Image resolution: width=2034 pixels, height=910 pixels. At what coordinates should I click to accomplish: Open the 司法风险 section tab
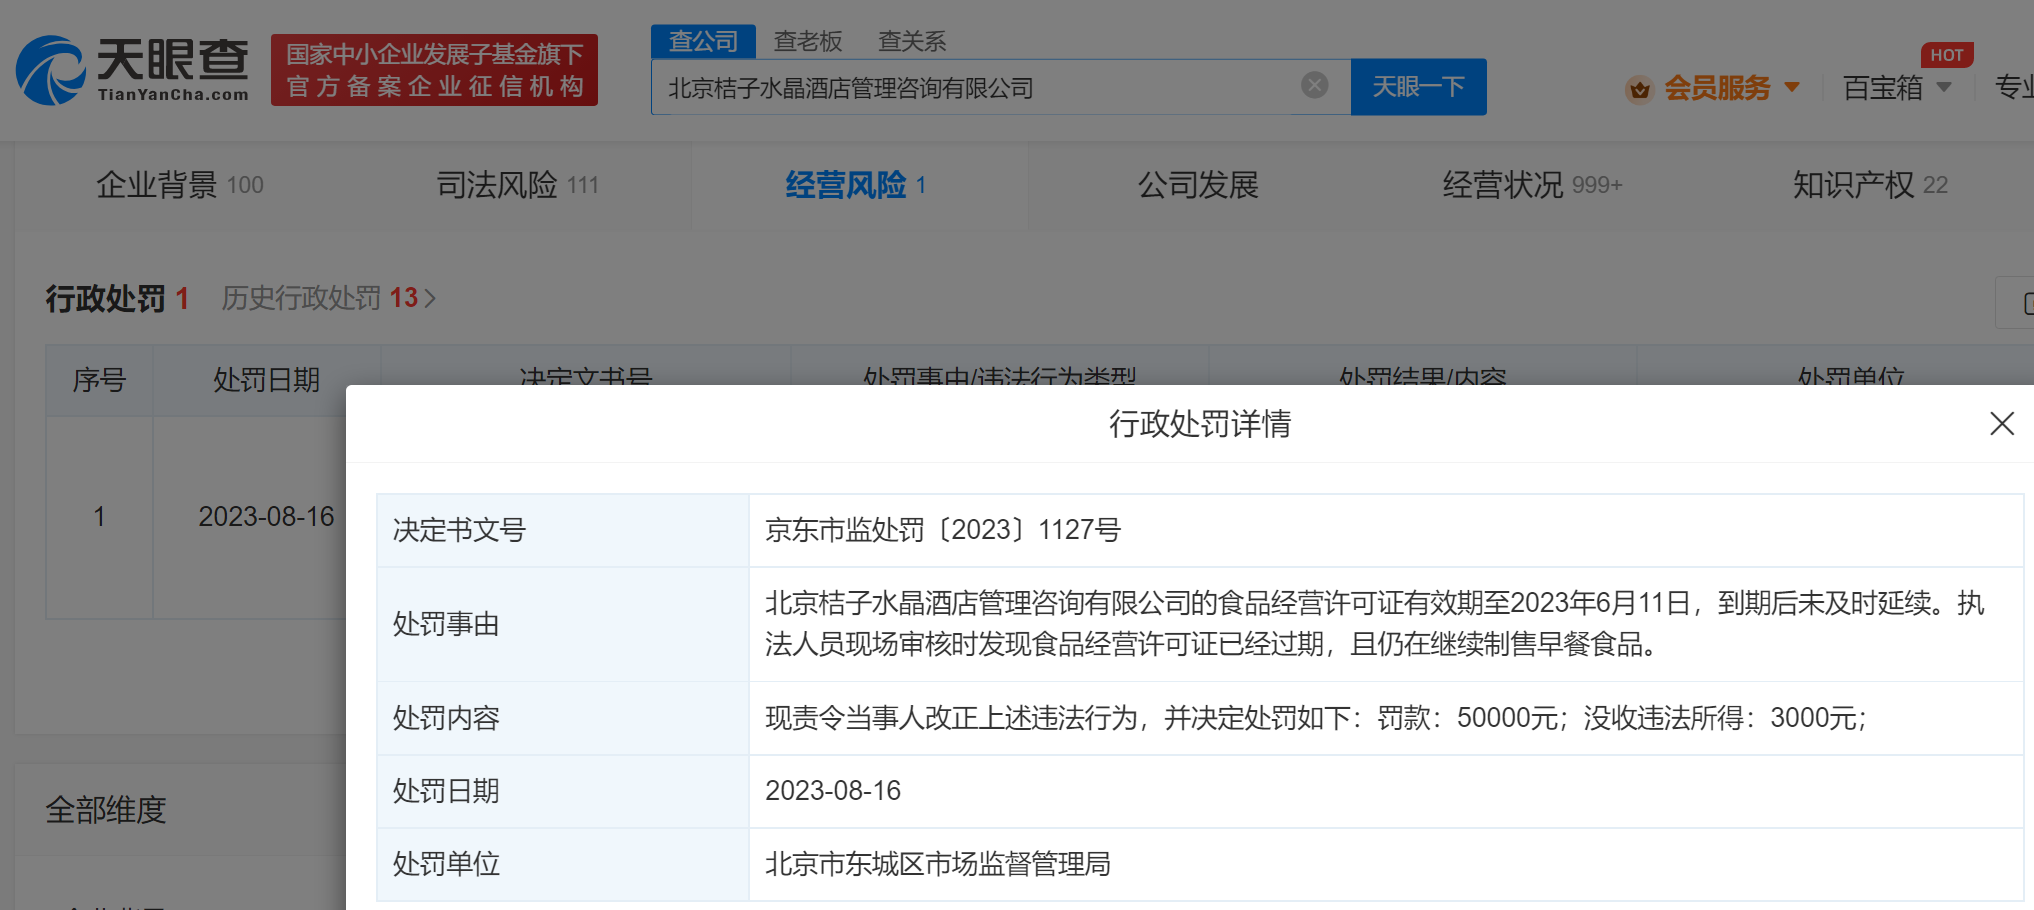517,185
